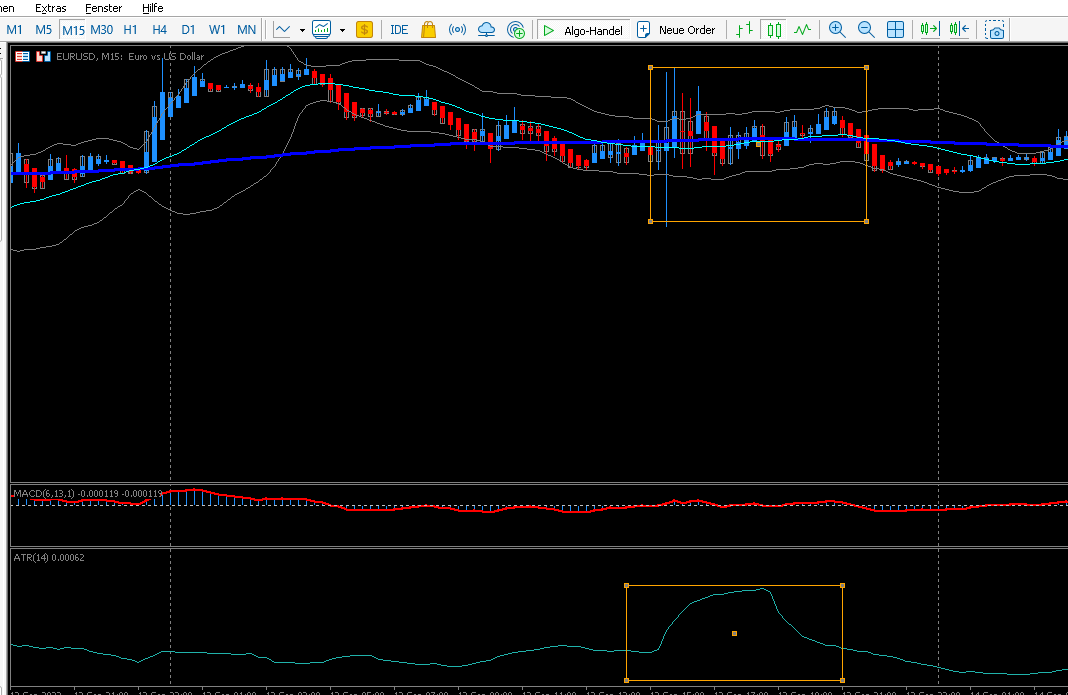The width and height of the screenshot is (1068, 695).
Task: Zoom in on the chart
Action: (837, 30)
